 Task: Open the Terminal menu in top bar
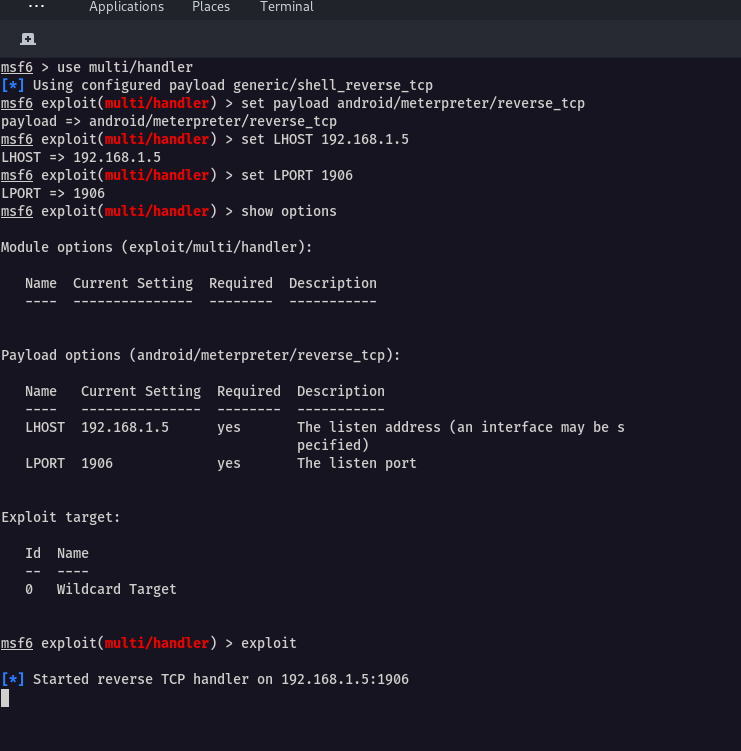pos(286,7)
